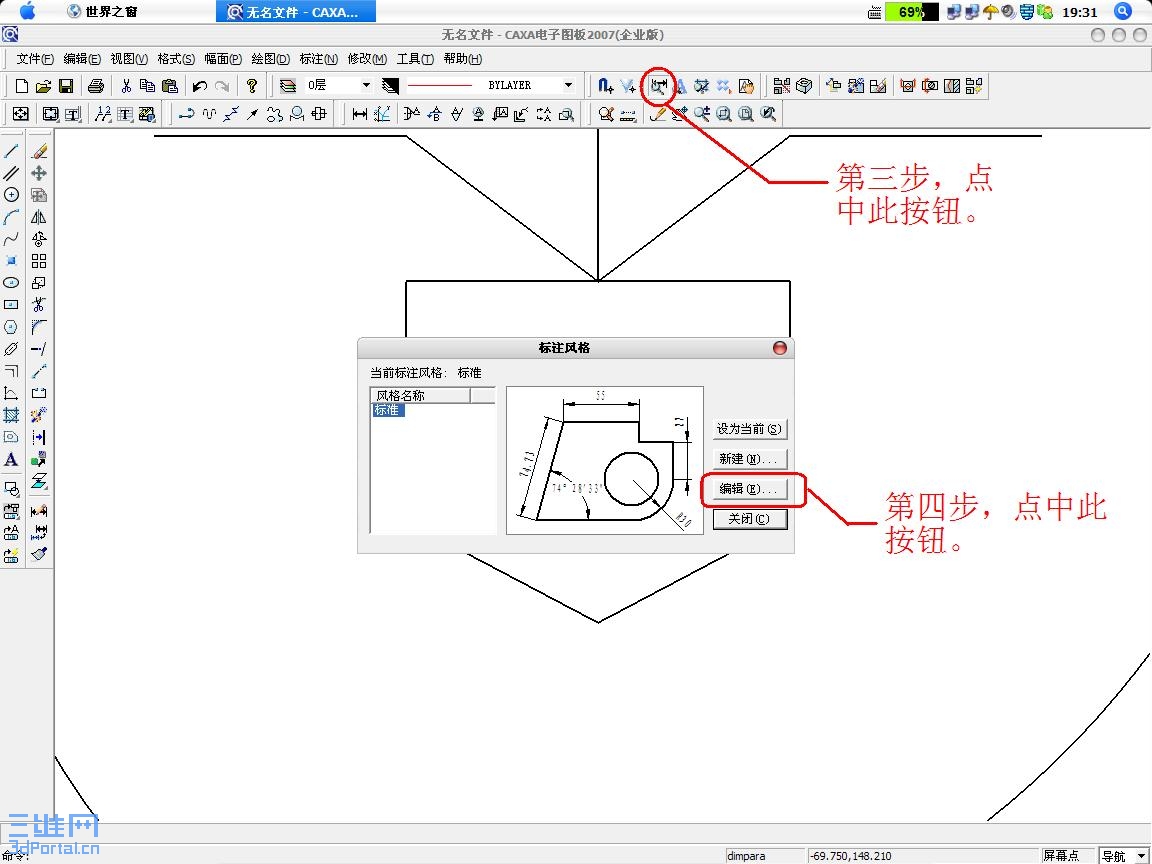
Task: Click the 风格名称 column header
Action: [420, 395]
